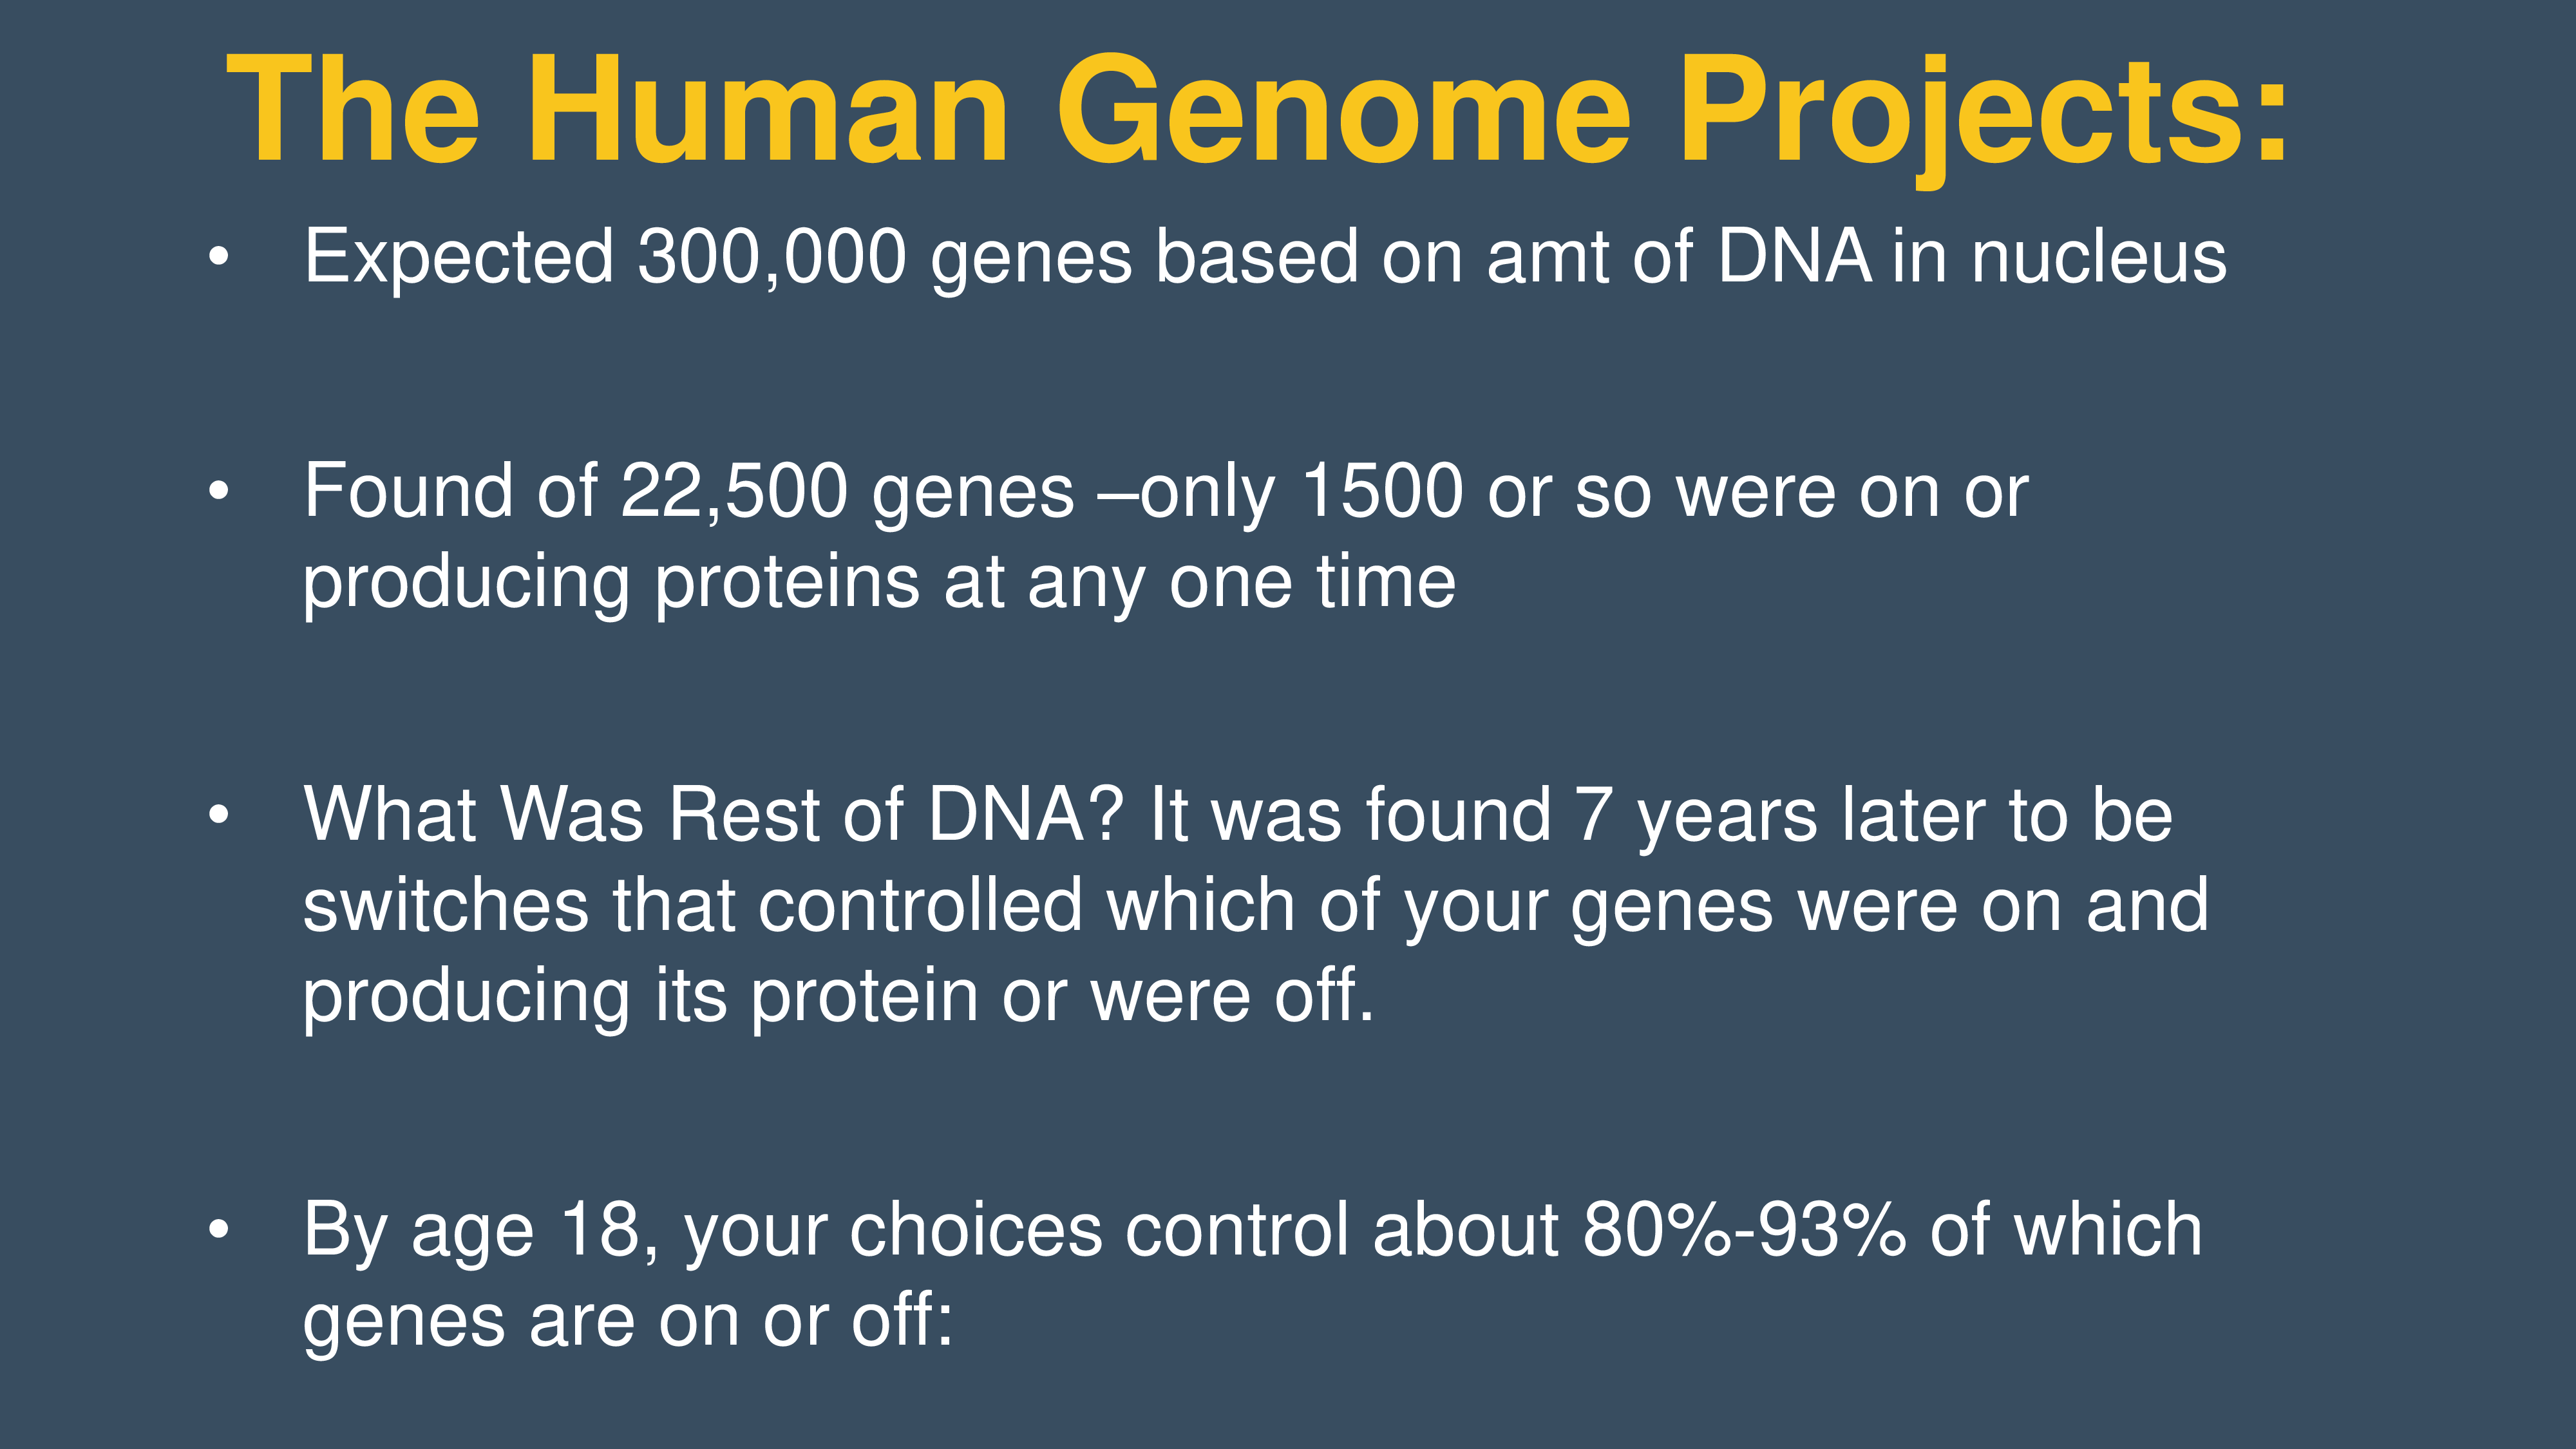
Task: Click the number "300,000" in first bullet
Action: pos(772,258)
